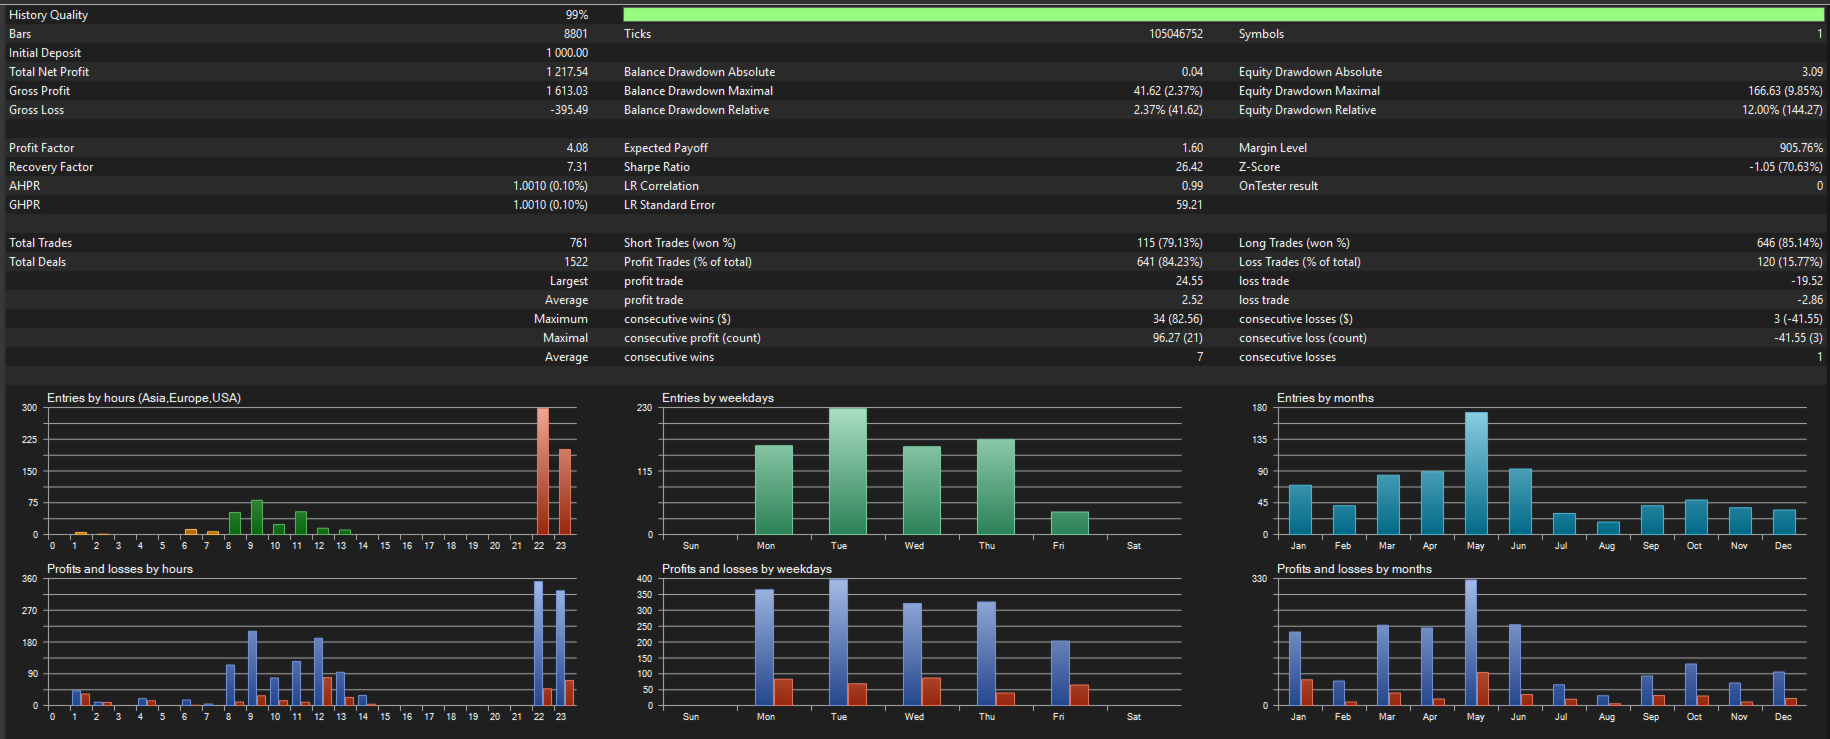This screenshot has width=1830, height=739.
Task: Select the LR Correlation value 0.99
Action: pos(1192,186)
